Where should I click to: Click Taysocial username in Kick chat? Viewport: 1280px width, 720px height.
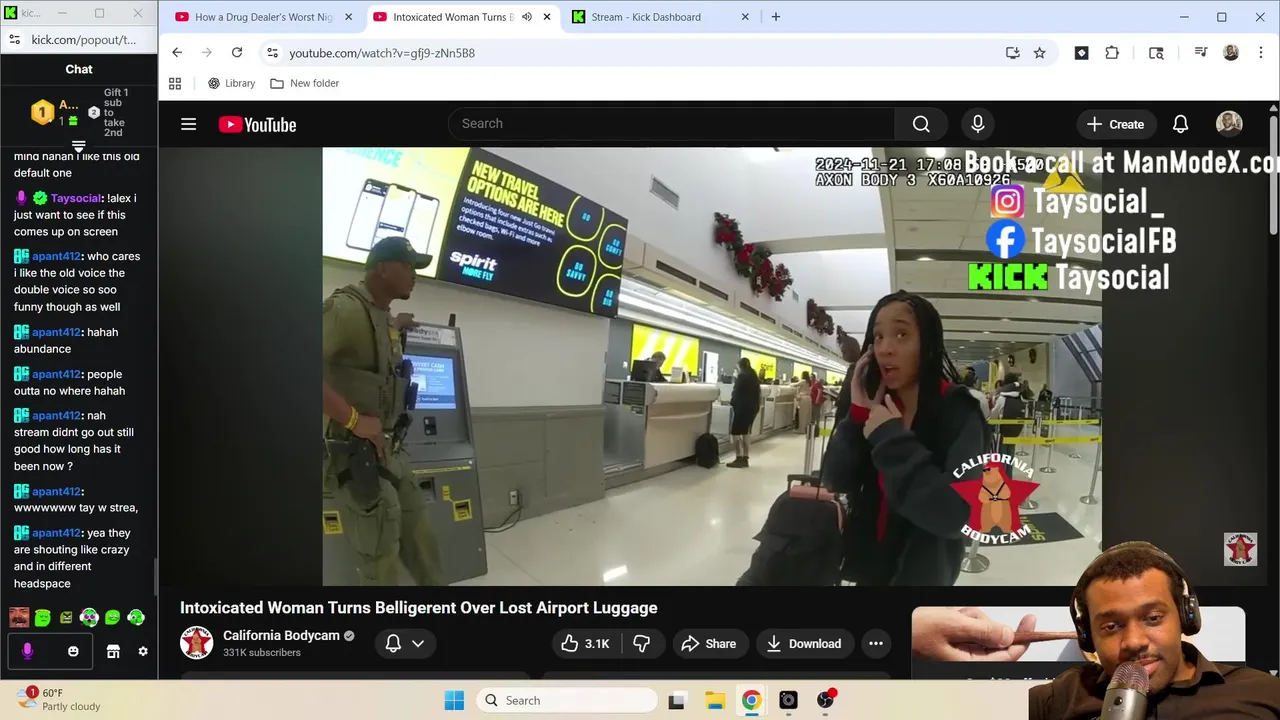click(76, 198)
